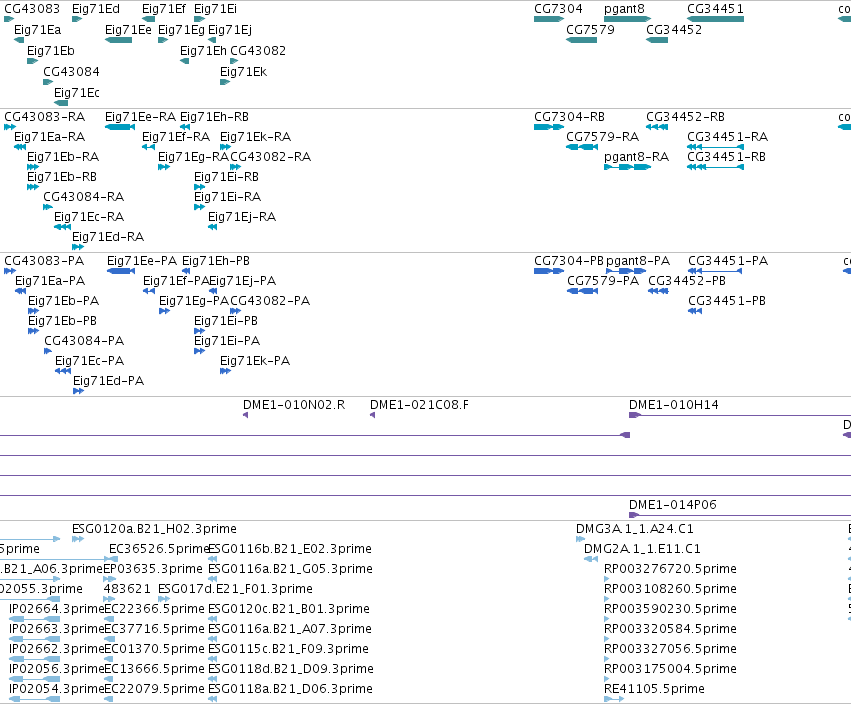Click the Eig71Ea gene label
Image resolution: width=851 pixels, height=704 pixels.
tap(37, 30)
